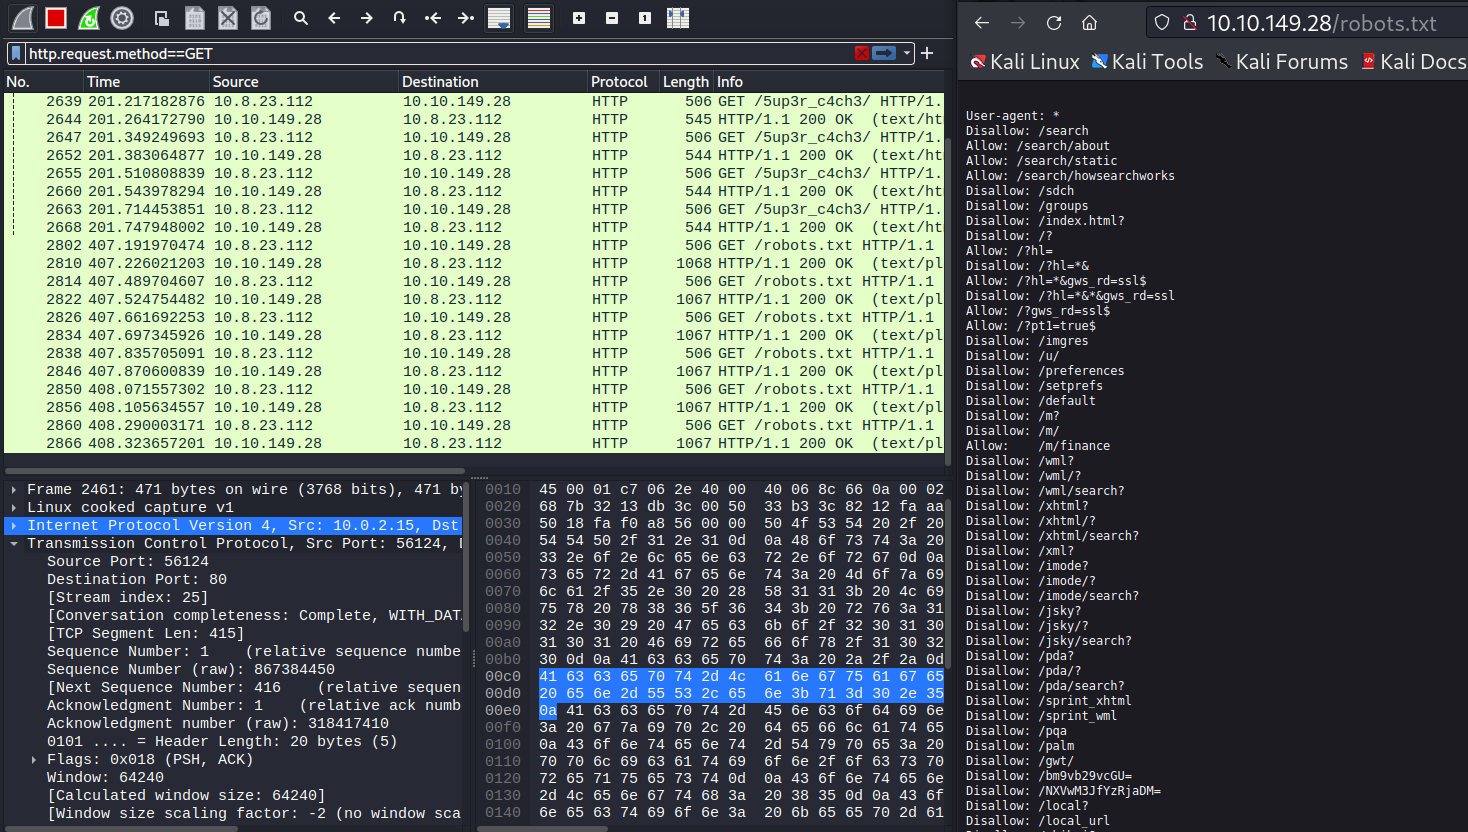
Task: Expand the Flags: 0x018 (PSH, ACK) node
Action: point(34,760)
